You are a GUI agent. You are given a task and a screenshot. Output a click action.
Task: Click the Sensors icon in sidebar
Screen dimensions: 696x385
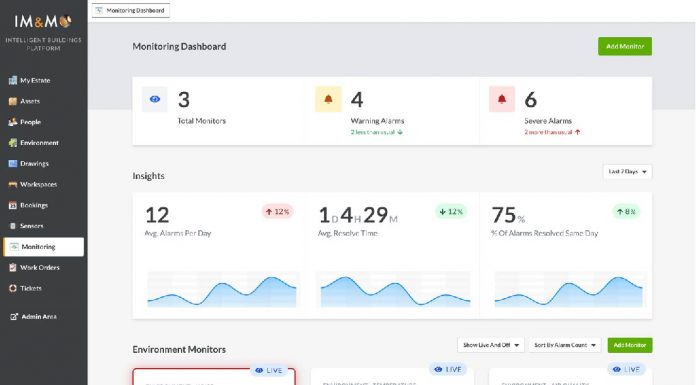pyautogui.click(x=13, y=226)
